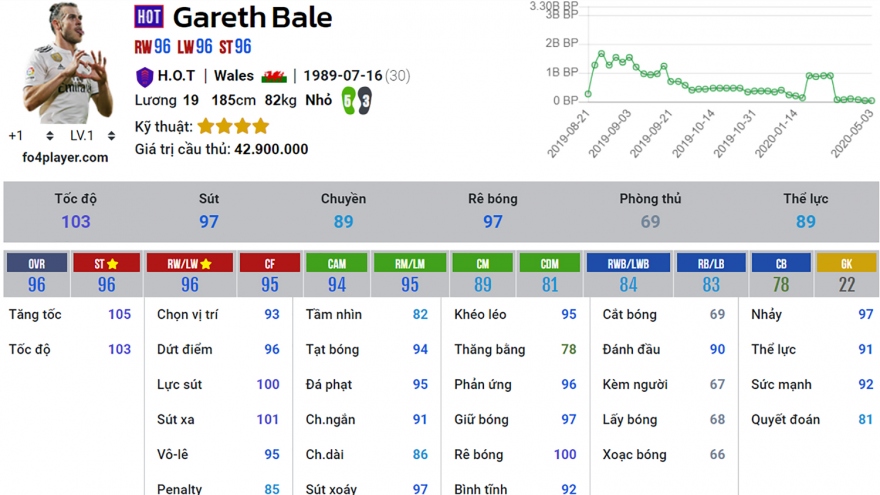
Task: Select the CAM position tile
Action: pos(337,274)
